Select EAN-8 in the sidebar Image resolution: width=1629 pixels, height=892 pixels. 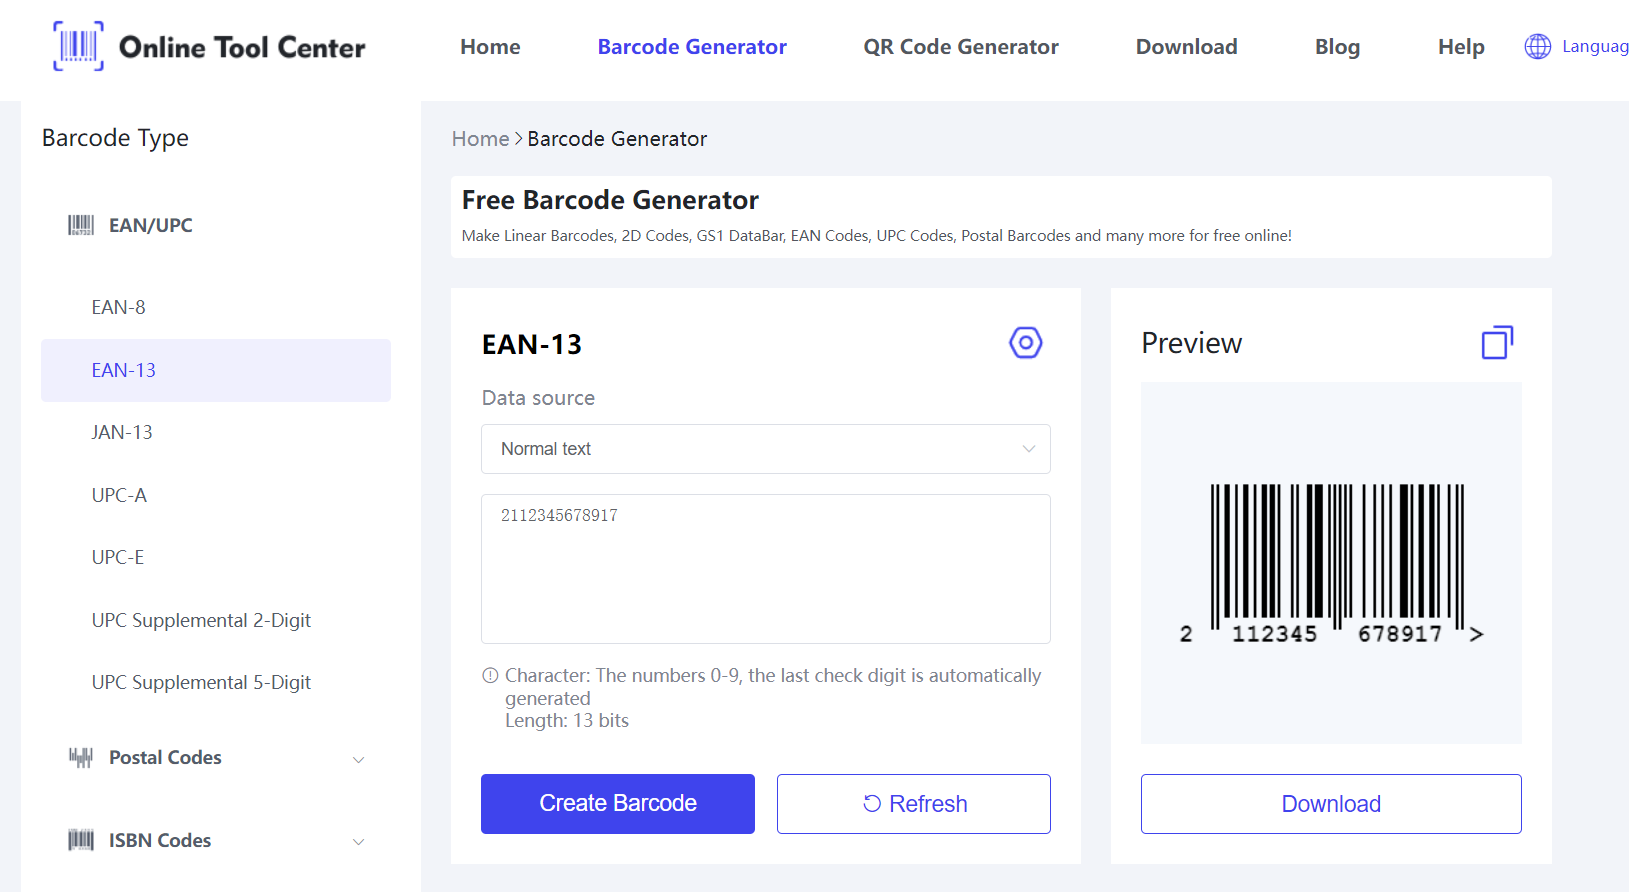point(118,307)
